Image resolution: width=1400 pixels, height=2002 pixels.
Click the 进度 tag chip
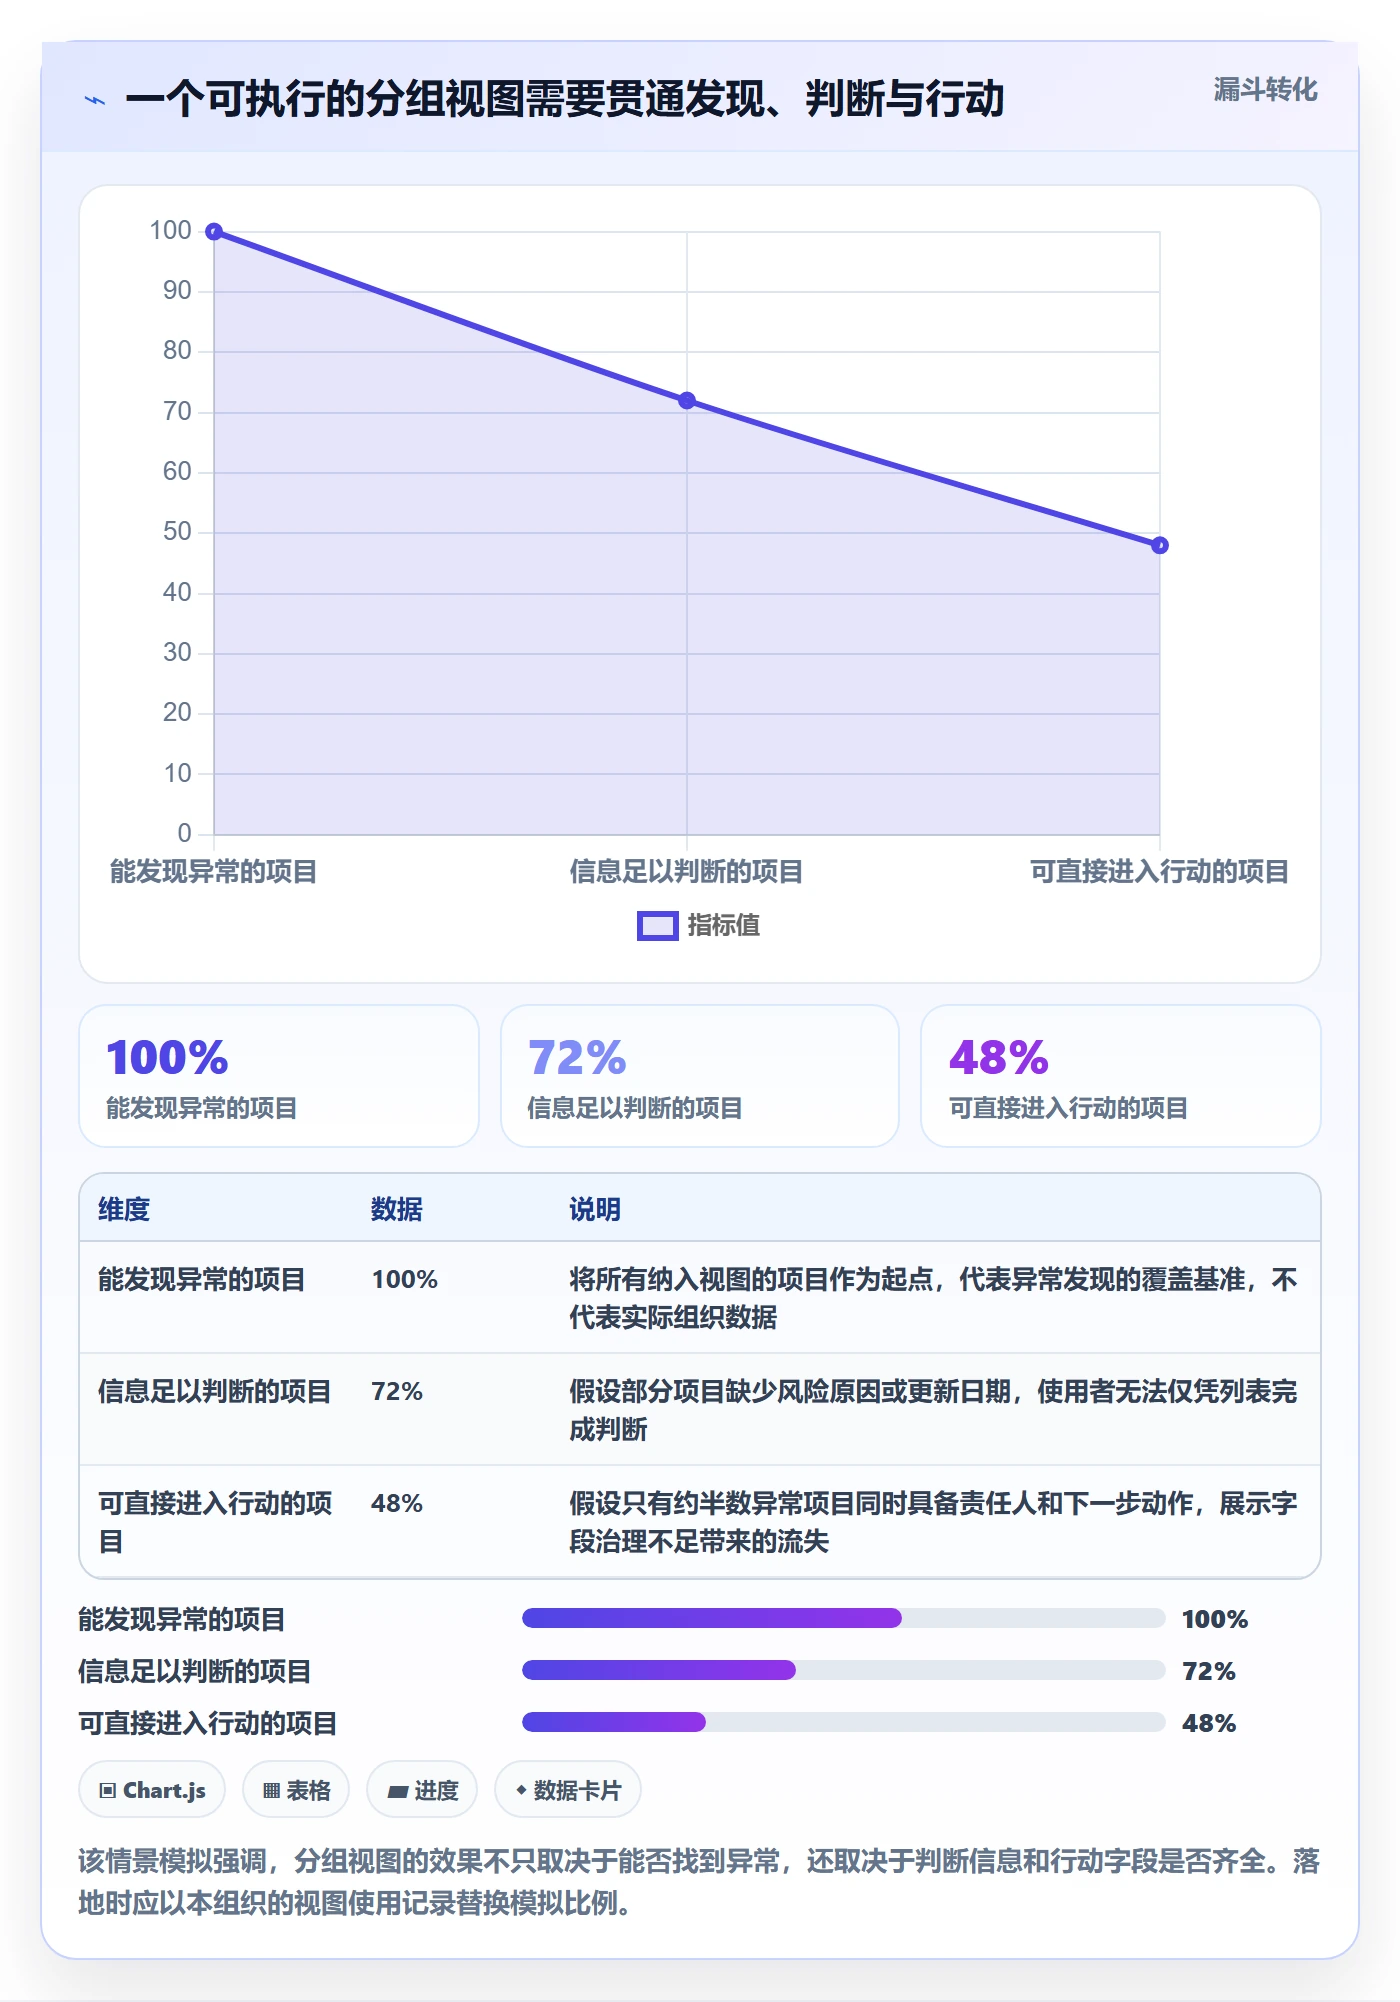point(422,1790)
